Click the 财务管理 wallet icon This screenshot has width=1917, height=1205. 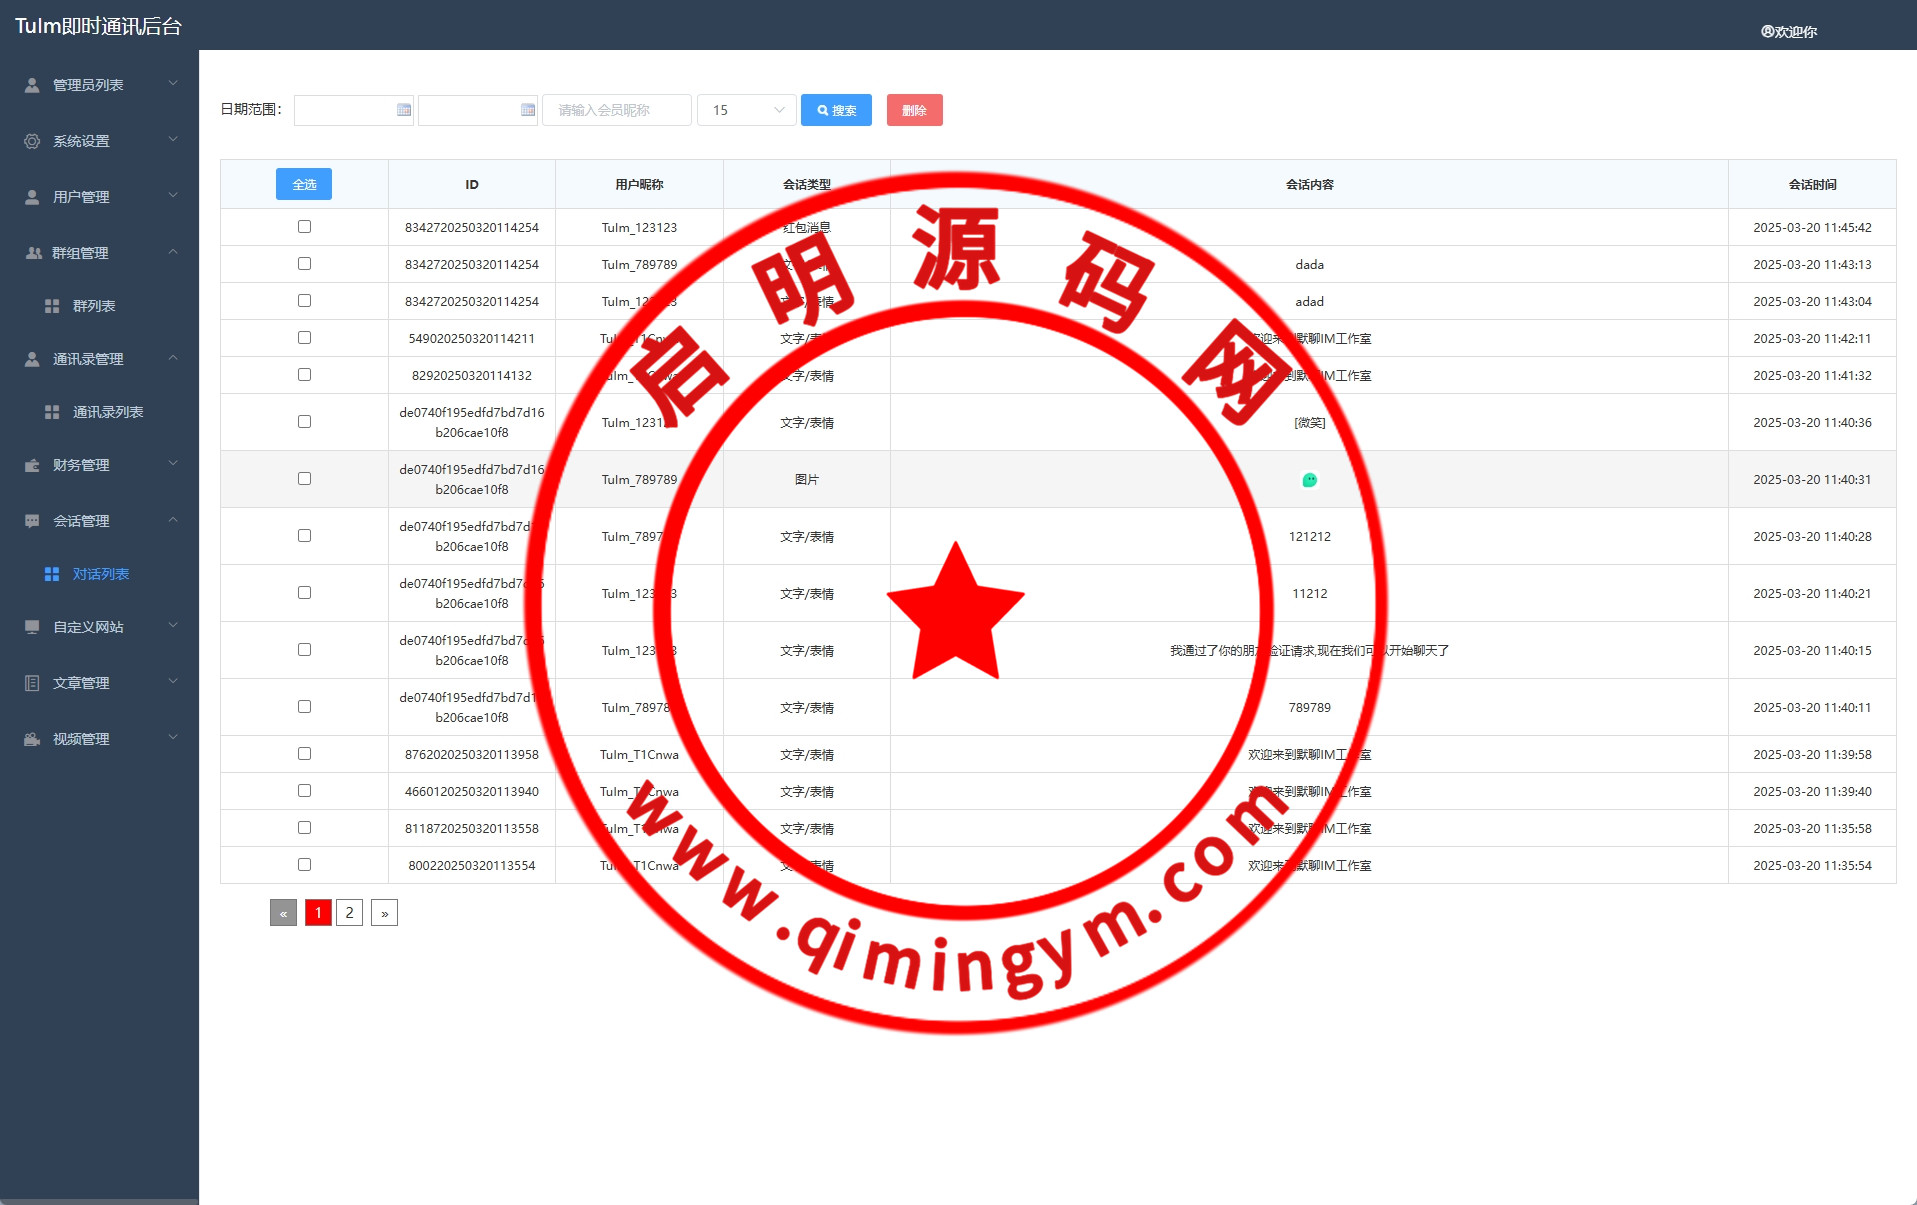coord(32,465)
